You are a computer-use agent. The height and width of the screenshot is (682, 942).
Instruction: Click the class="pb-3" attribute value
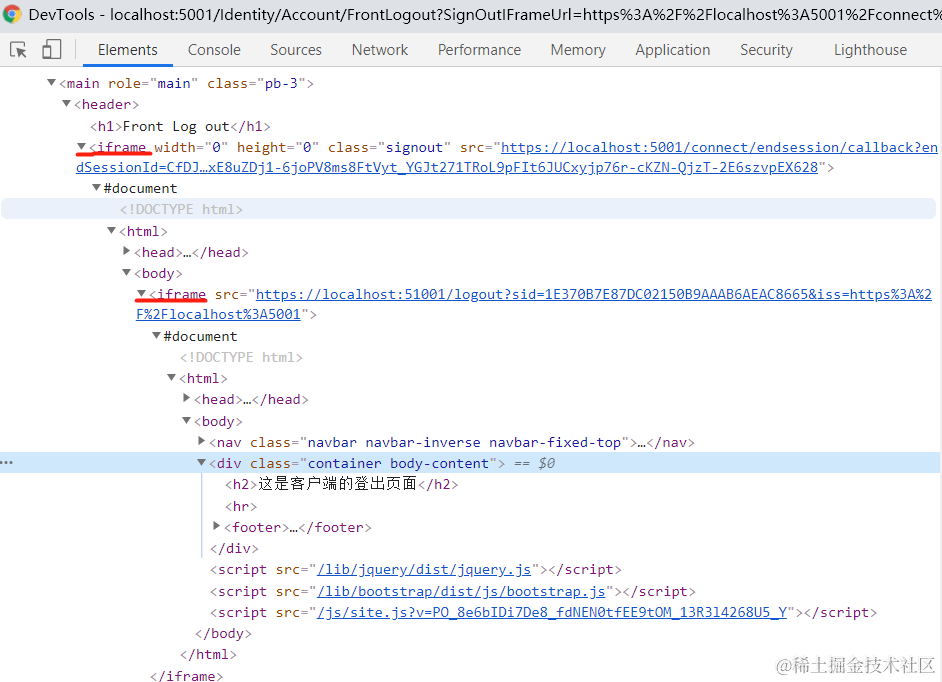pyautogui.click(x=281, y=83)
